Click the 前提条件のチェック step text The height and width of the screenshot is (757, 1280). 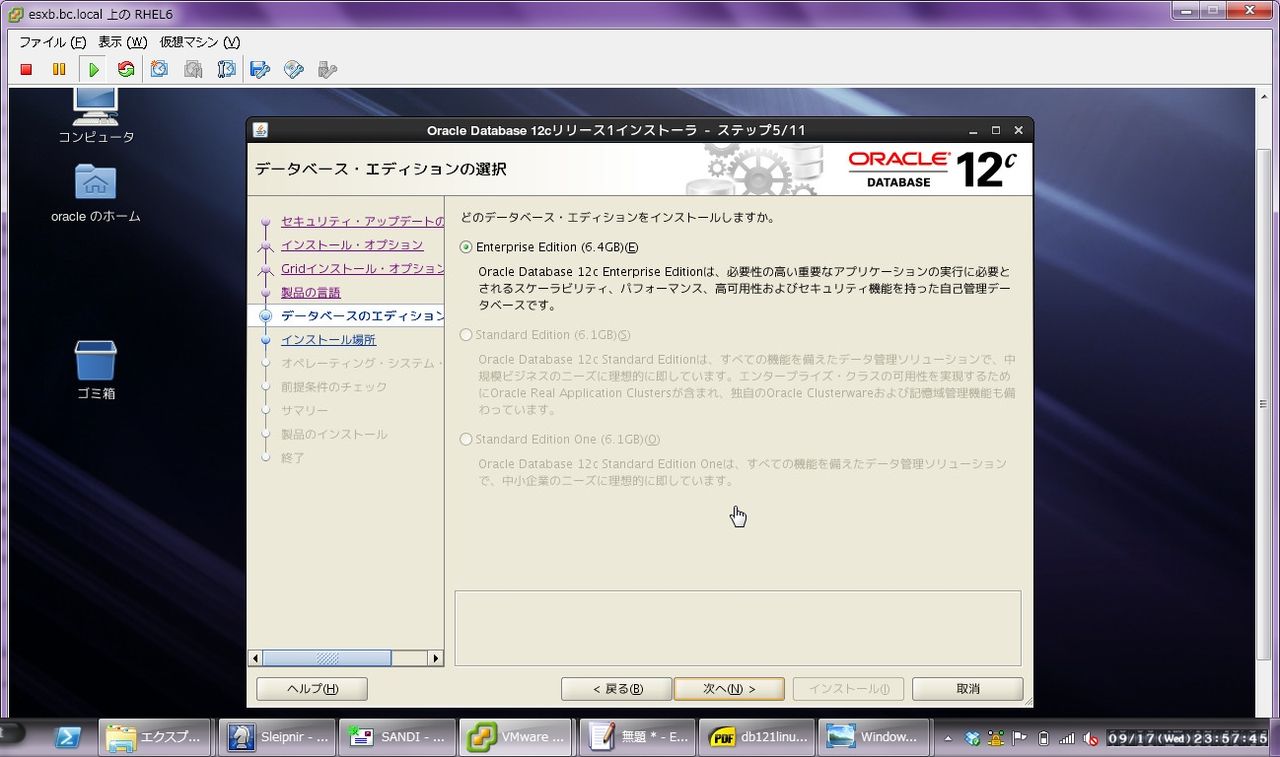coord(334,387)
